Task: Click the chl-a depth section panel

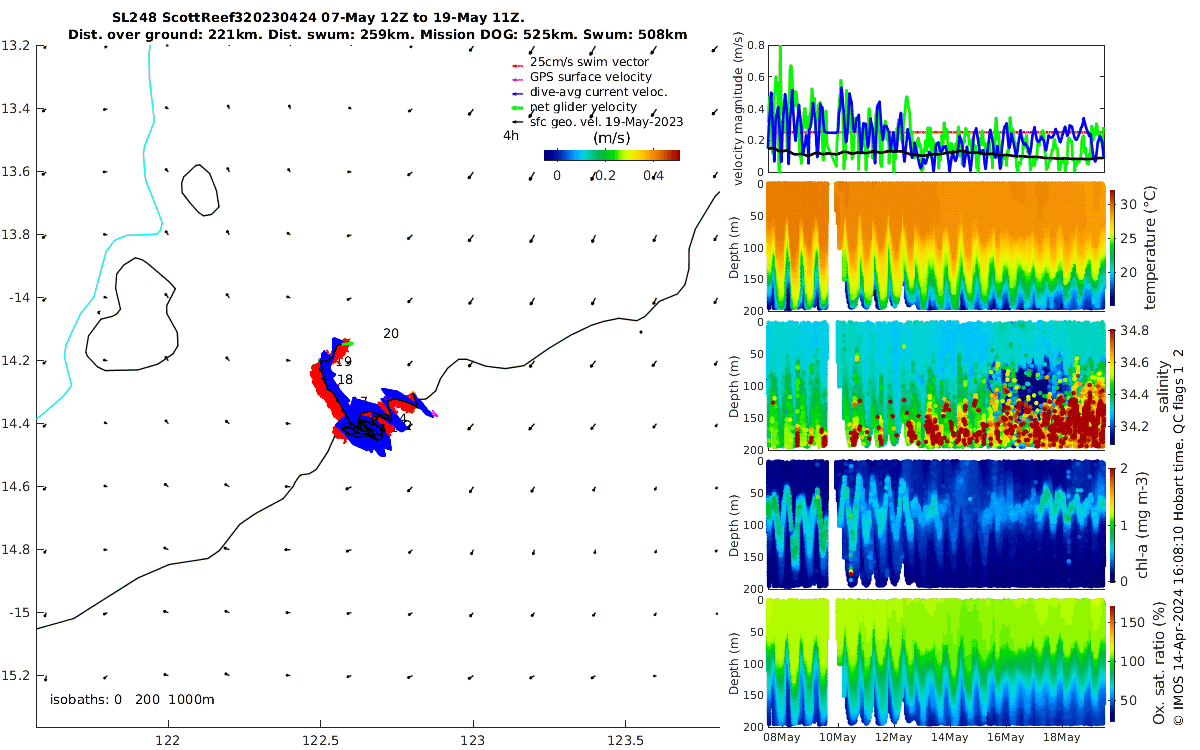Action: (935, 523)
